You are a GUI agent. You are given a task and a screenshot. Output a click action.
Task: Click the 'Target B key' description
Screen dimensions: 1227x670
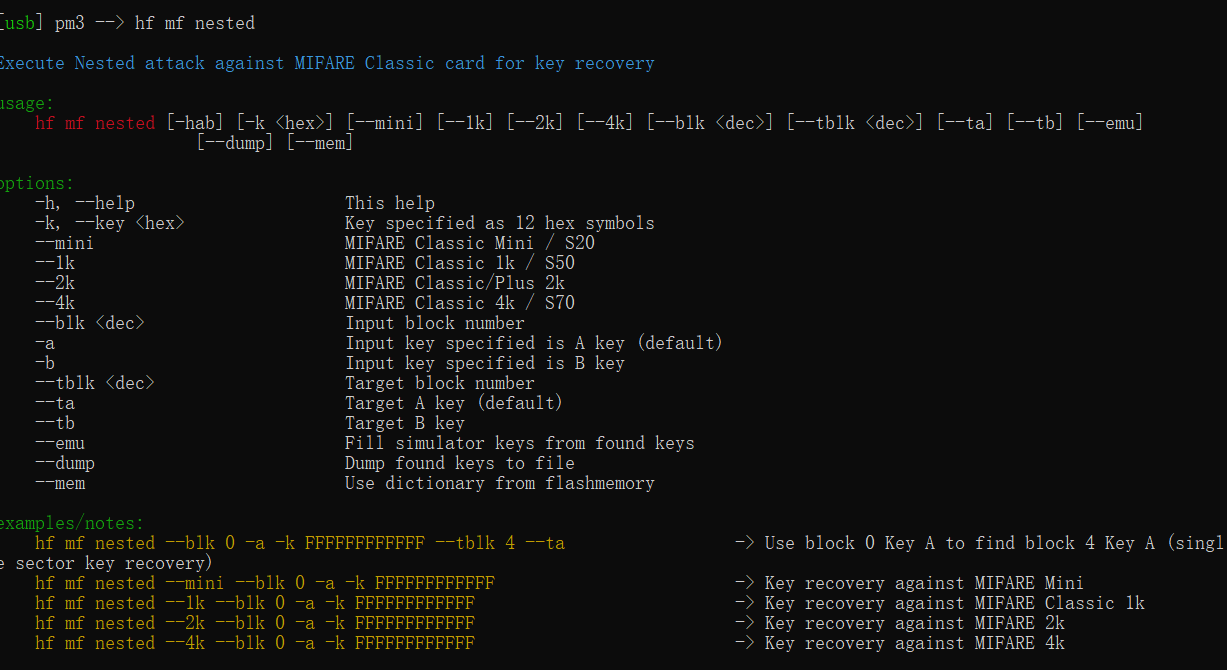(x=405, y=423)
